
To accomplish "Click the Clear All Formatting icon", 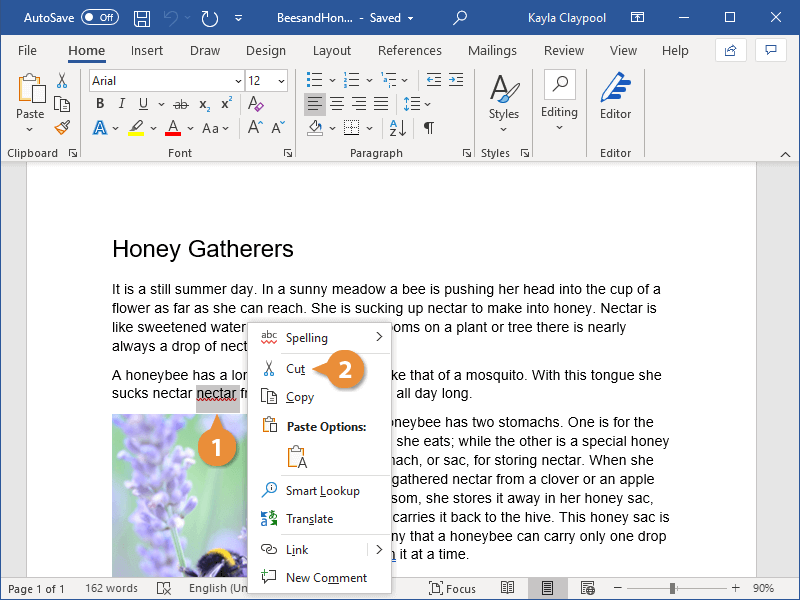I will [255, 104].
